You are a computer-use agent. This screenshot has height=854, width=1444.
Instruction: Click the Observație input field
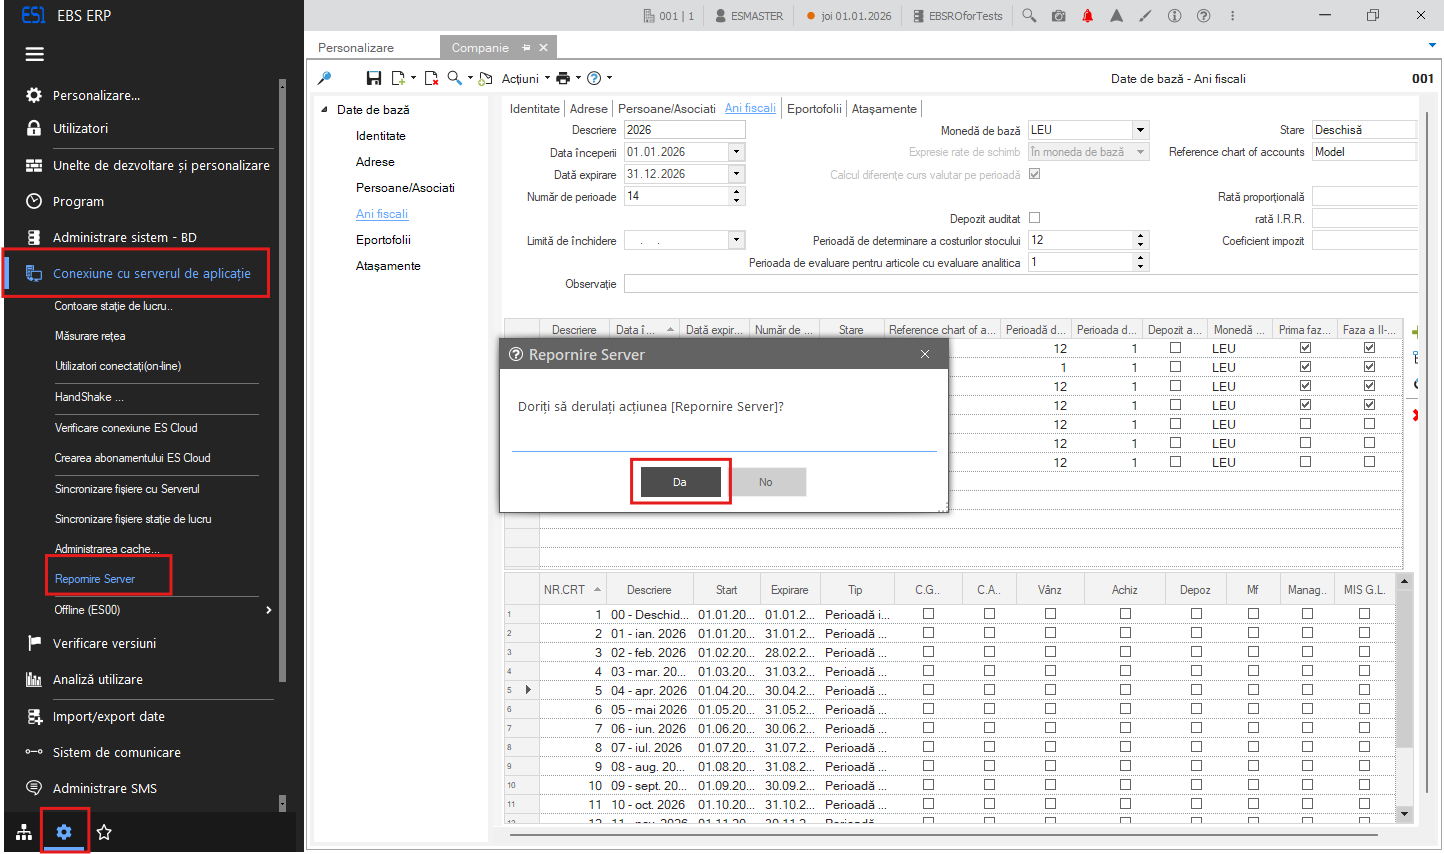pyautogui.click(x=1020, y=284)
